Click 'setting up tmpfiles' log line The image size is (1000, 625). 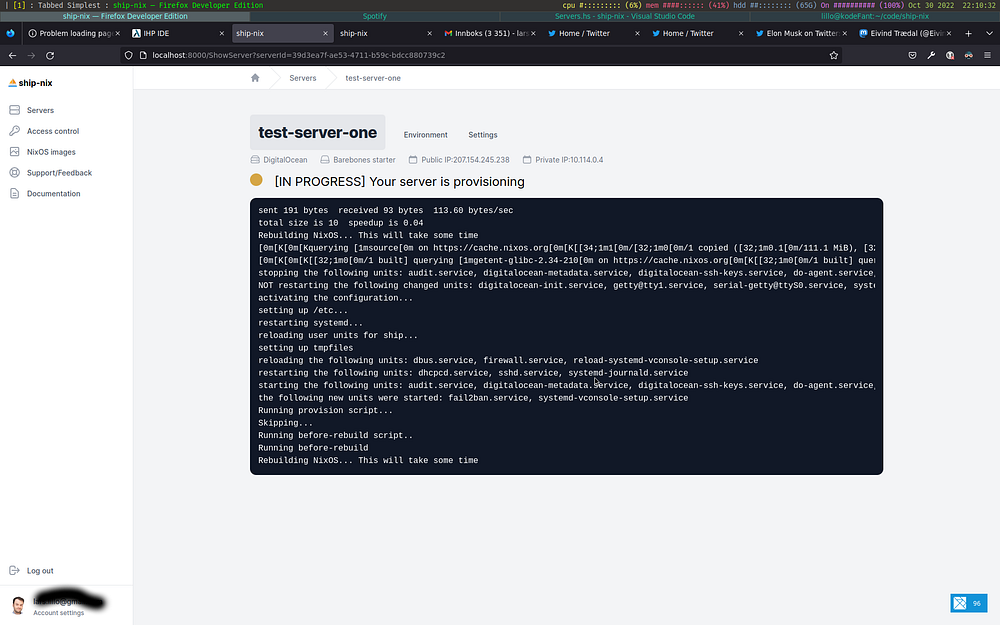pos(305,348)
